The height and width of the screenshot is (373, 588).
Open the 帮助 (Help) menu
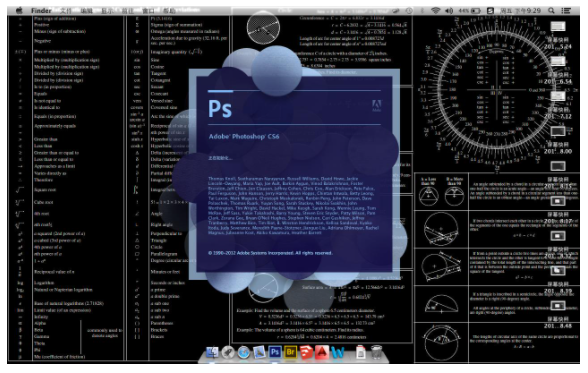tap(169, 10)
